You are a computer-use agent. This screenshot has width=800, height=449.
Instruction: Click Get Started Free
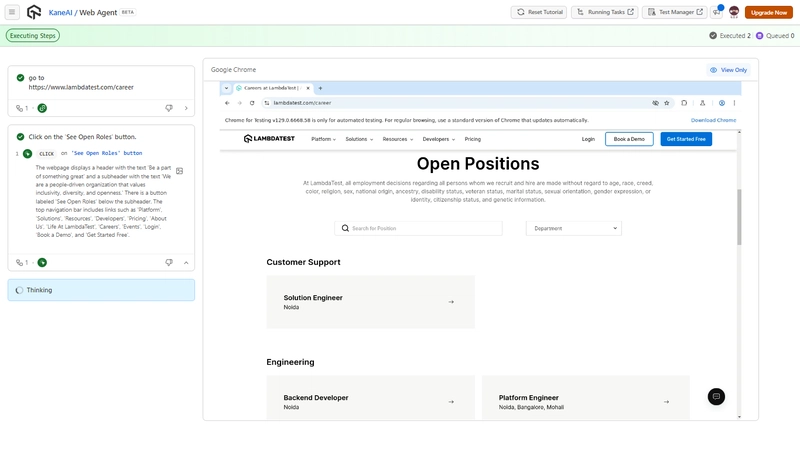point(686,139)
